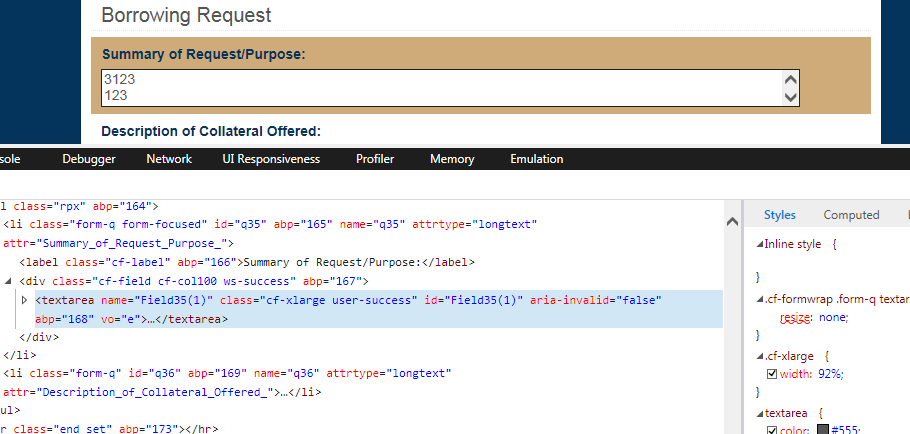
Task: Click inside the Summary of Request textarea
Action: point(442,88)
